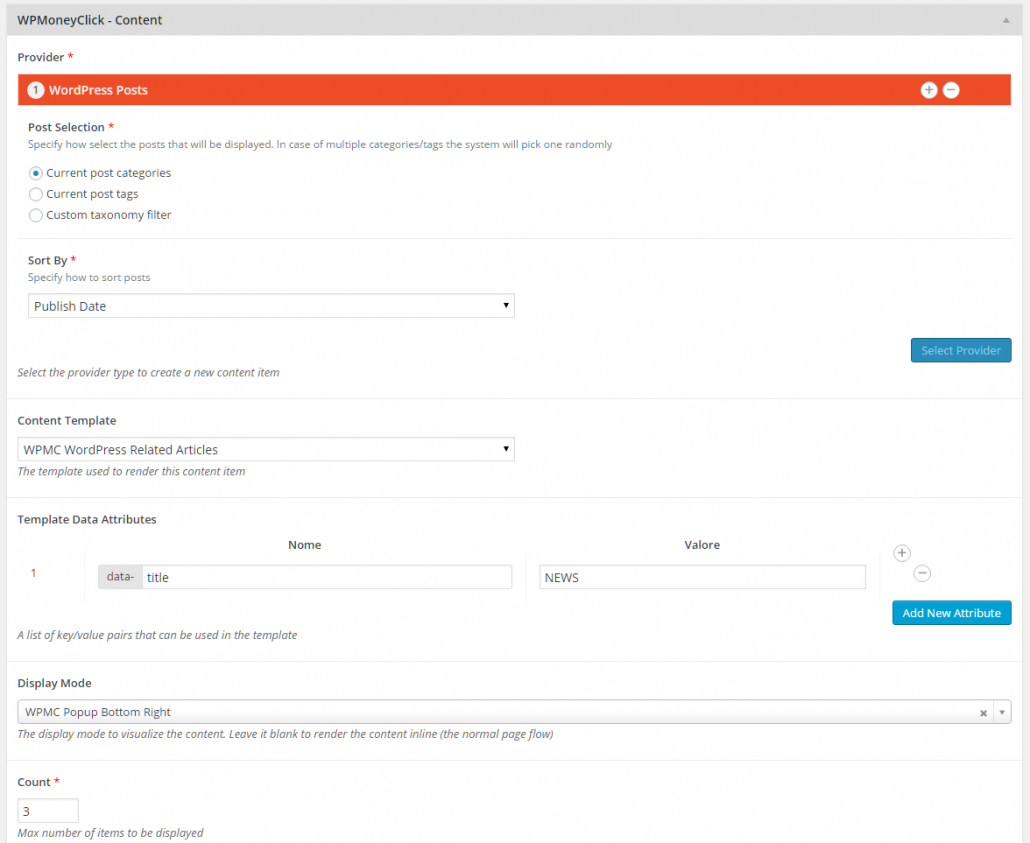Add provider with plus icon in orange bar
The height and width of the screenshot is (843, 1030).
coord(929,90)
